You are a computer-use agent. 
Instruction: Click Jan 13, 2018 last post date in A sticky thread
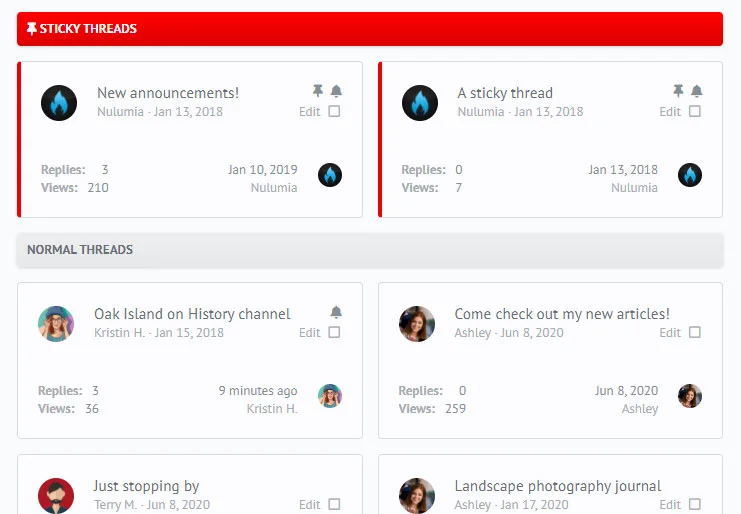click(623, 170)
